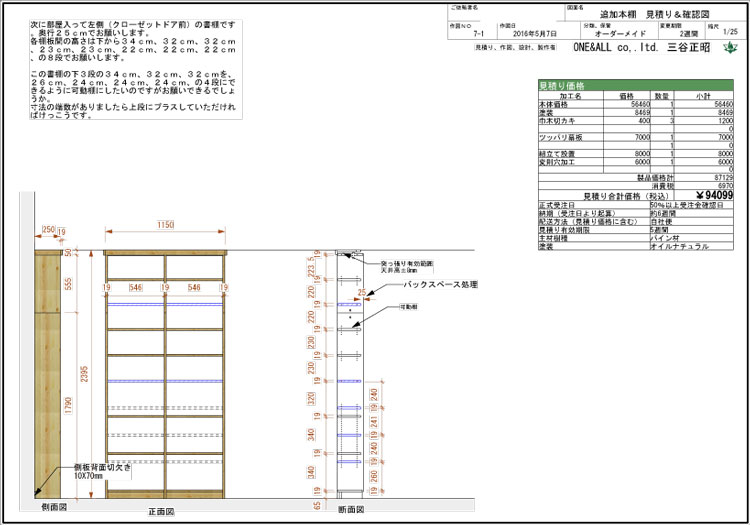
Task: Click the '見積り、作図、設計、製作者' label
Action: click(x=515, y=47)
